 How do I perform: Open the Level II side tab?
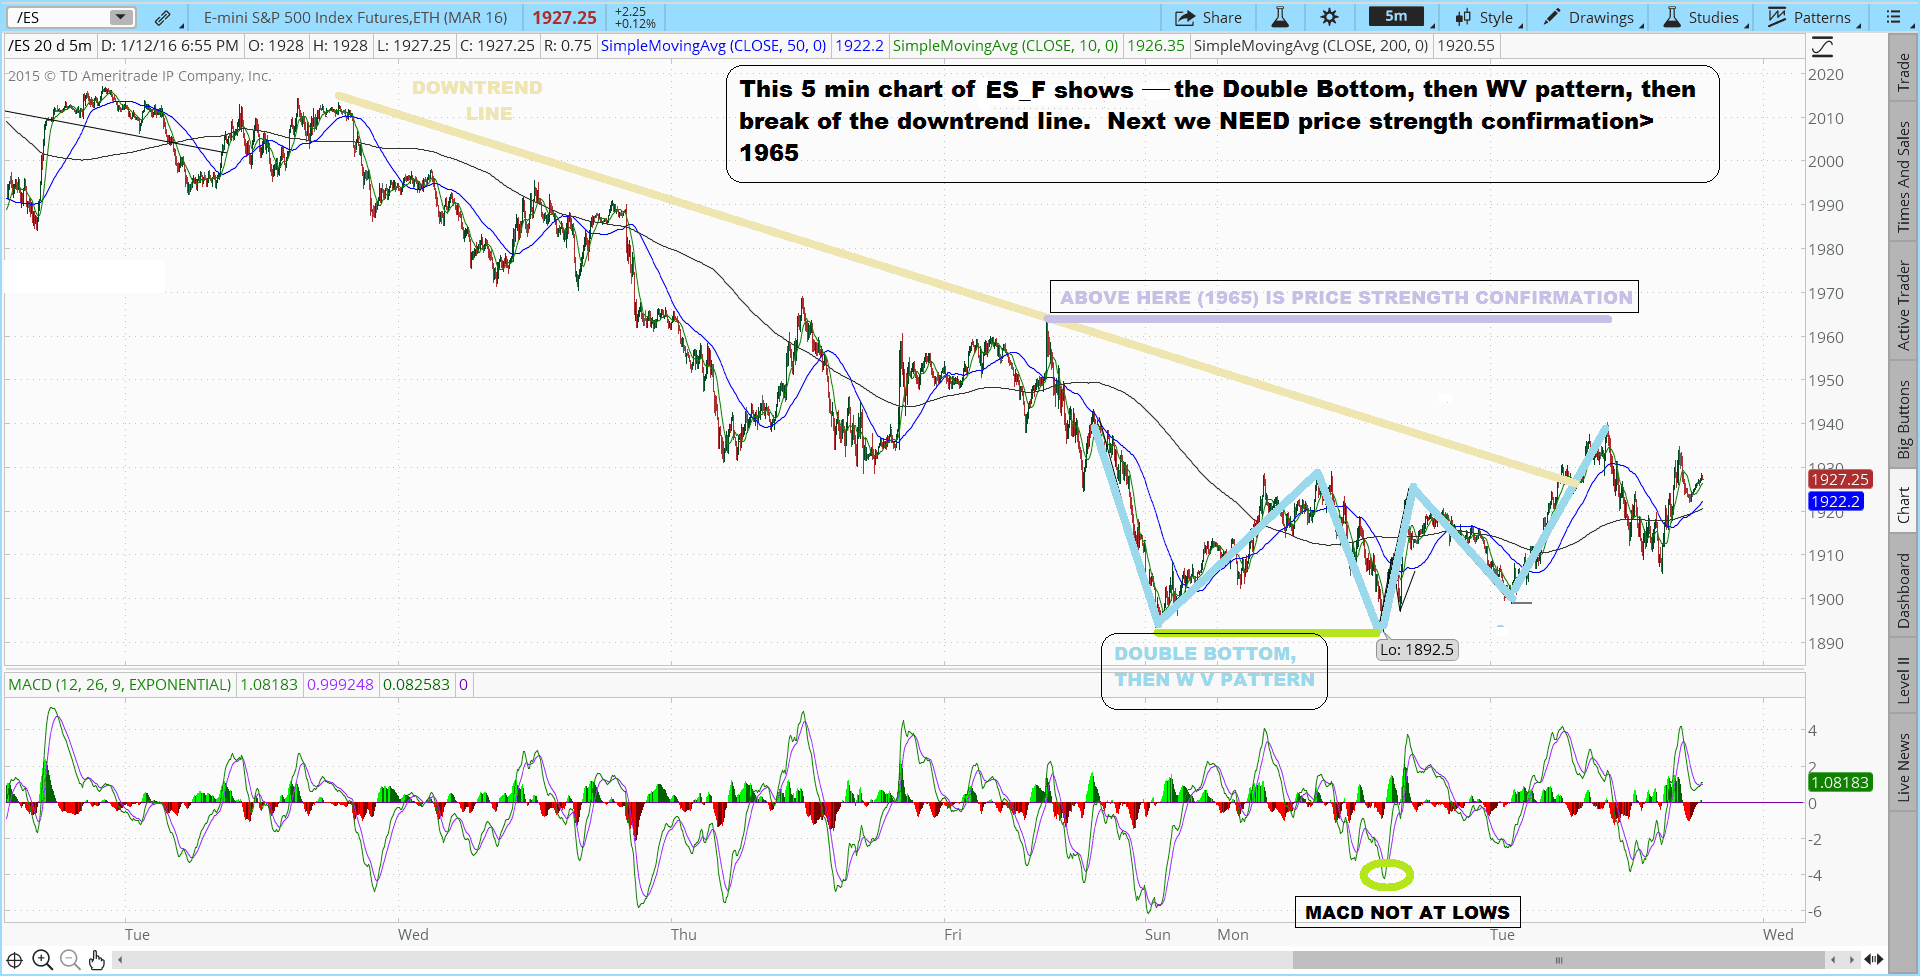tap(1904, 680)
